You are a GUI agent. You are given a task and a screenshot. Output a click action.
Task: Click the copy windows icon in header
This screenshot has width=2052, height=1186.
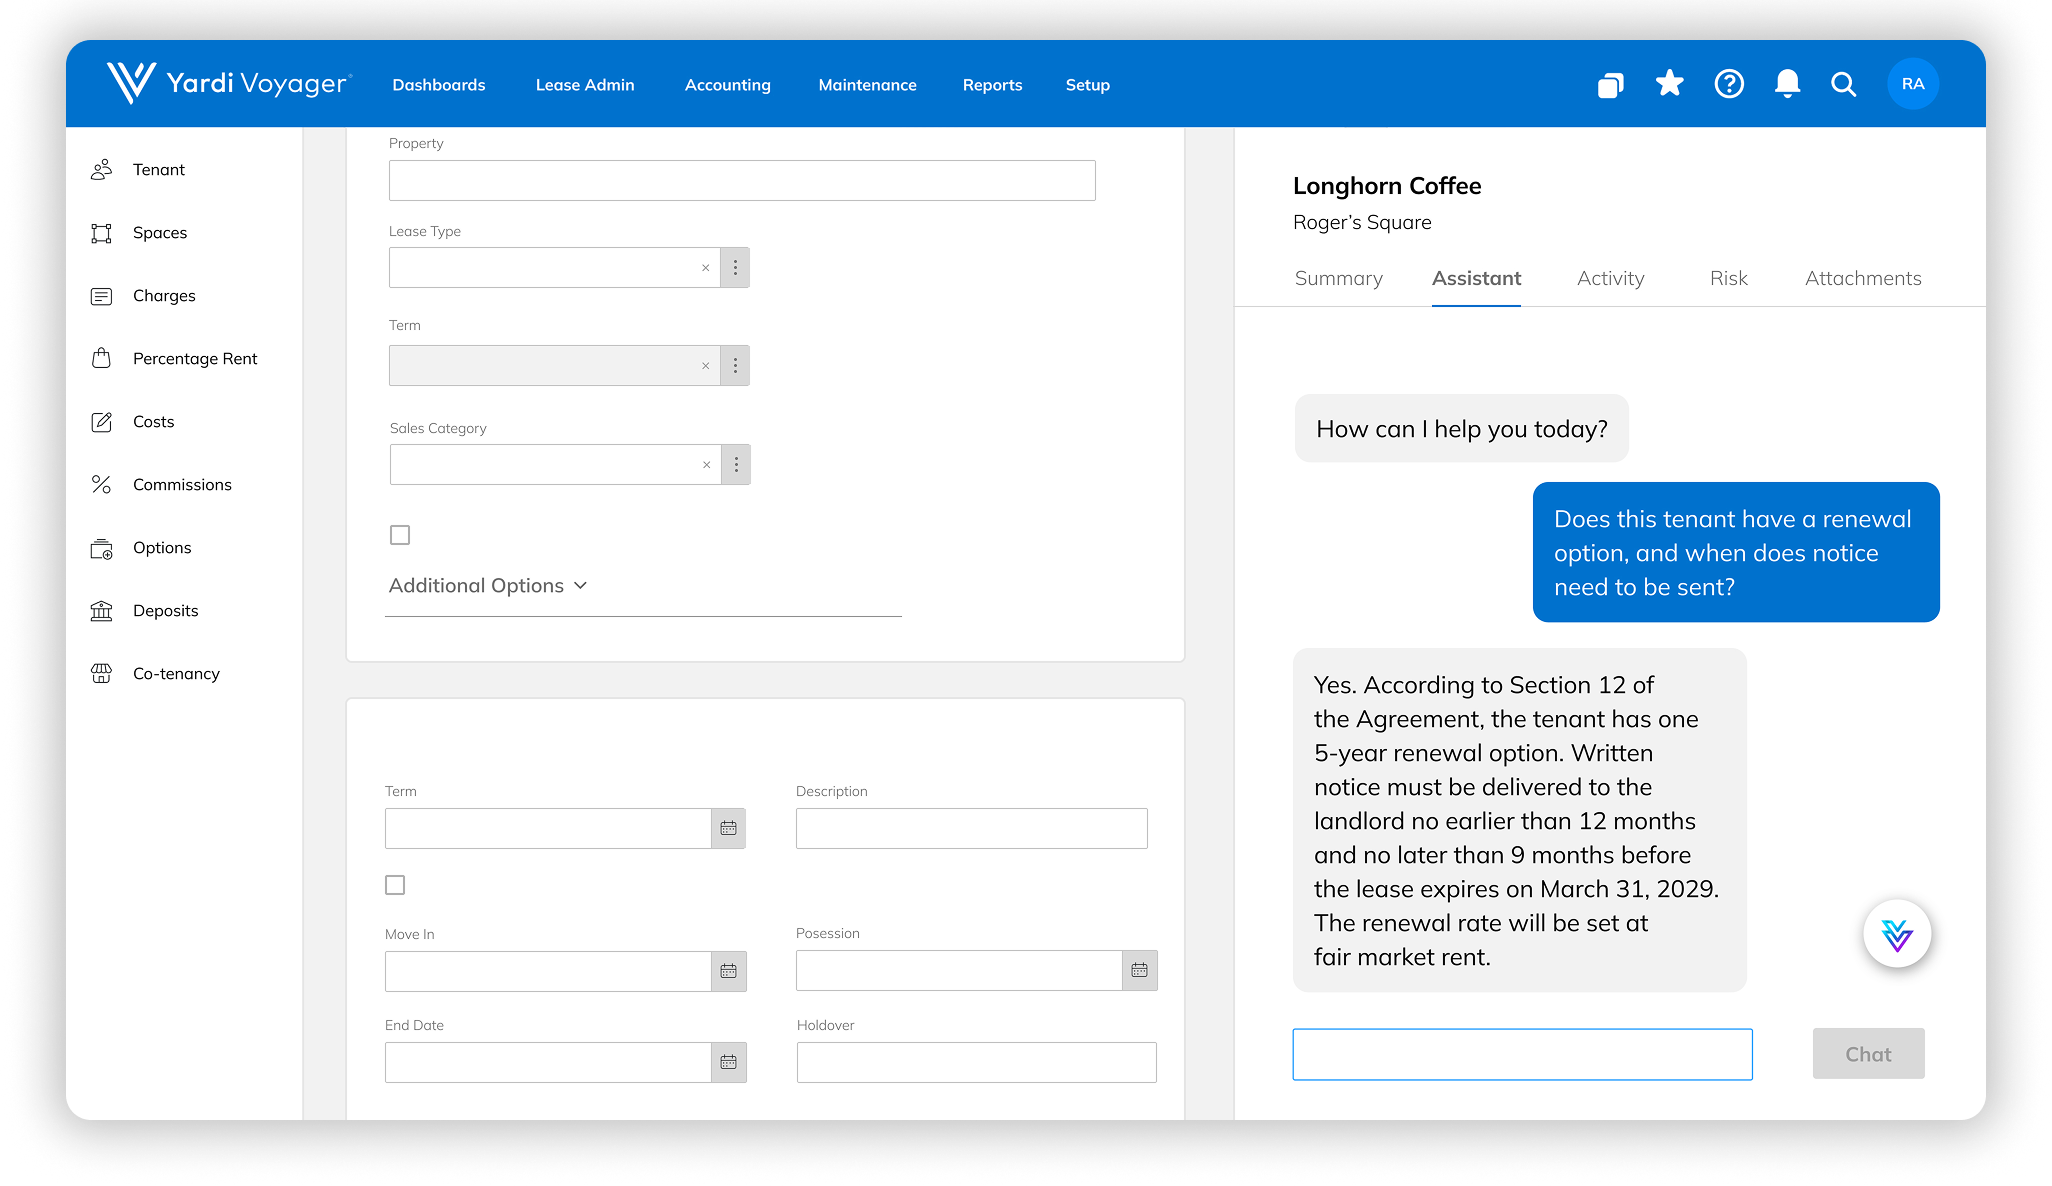click(x=1610, y=85)
